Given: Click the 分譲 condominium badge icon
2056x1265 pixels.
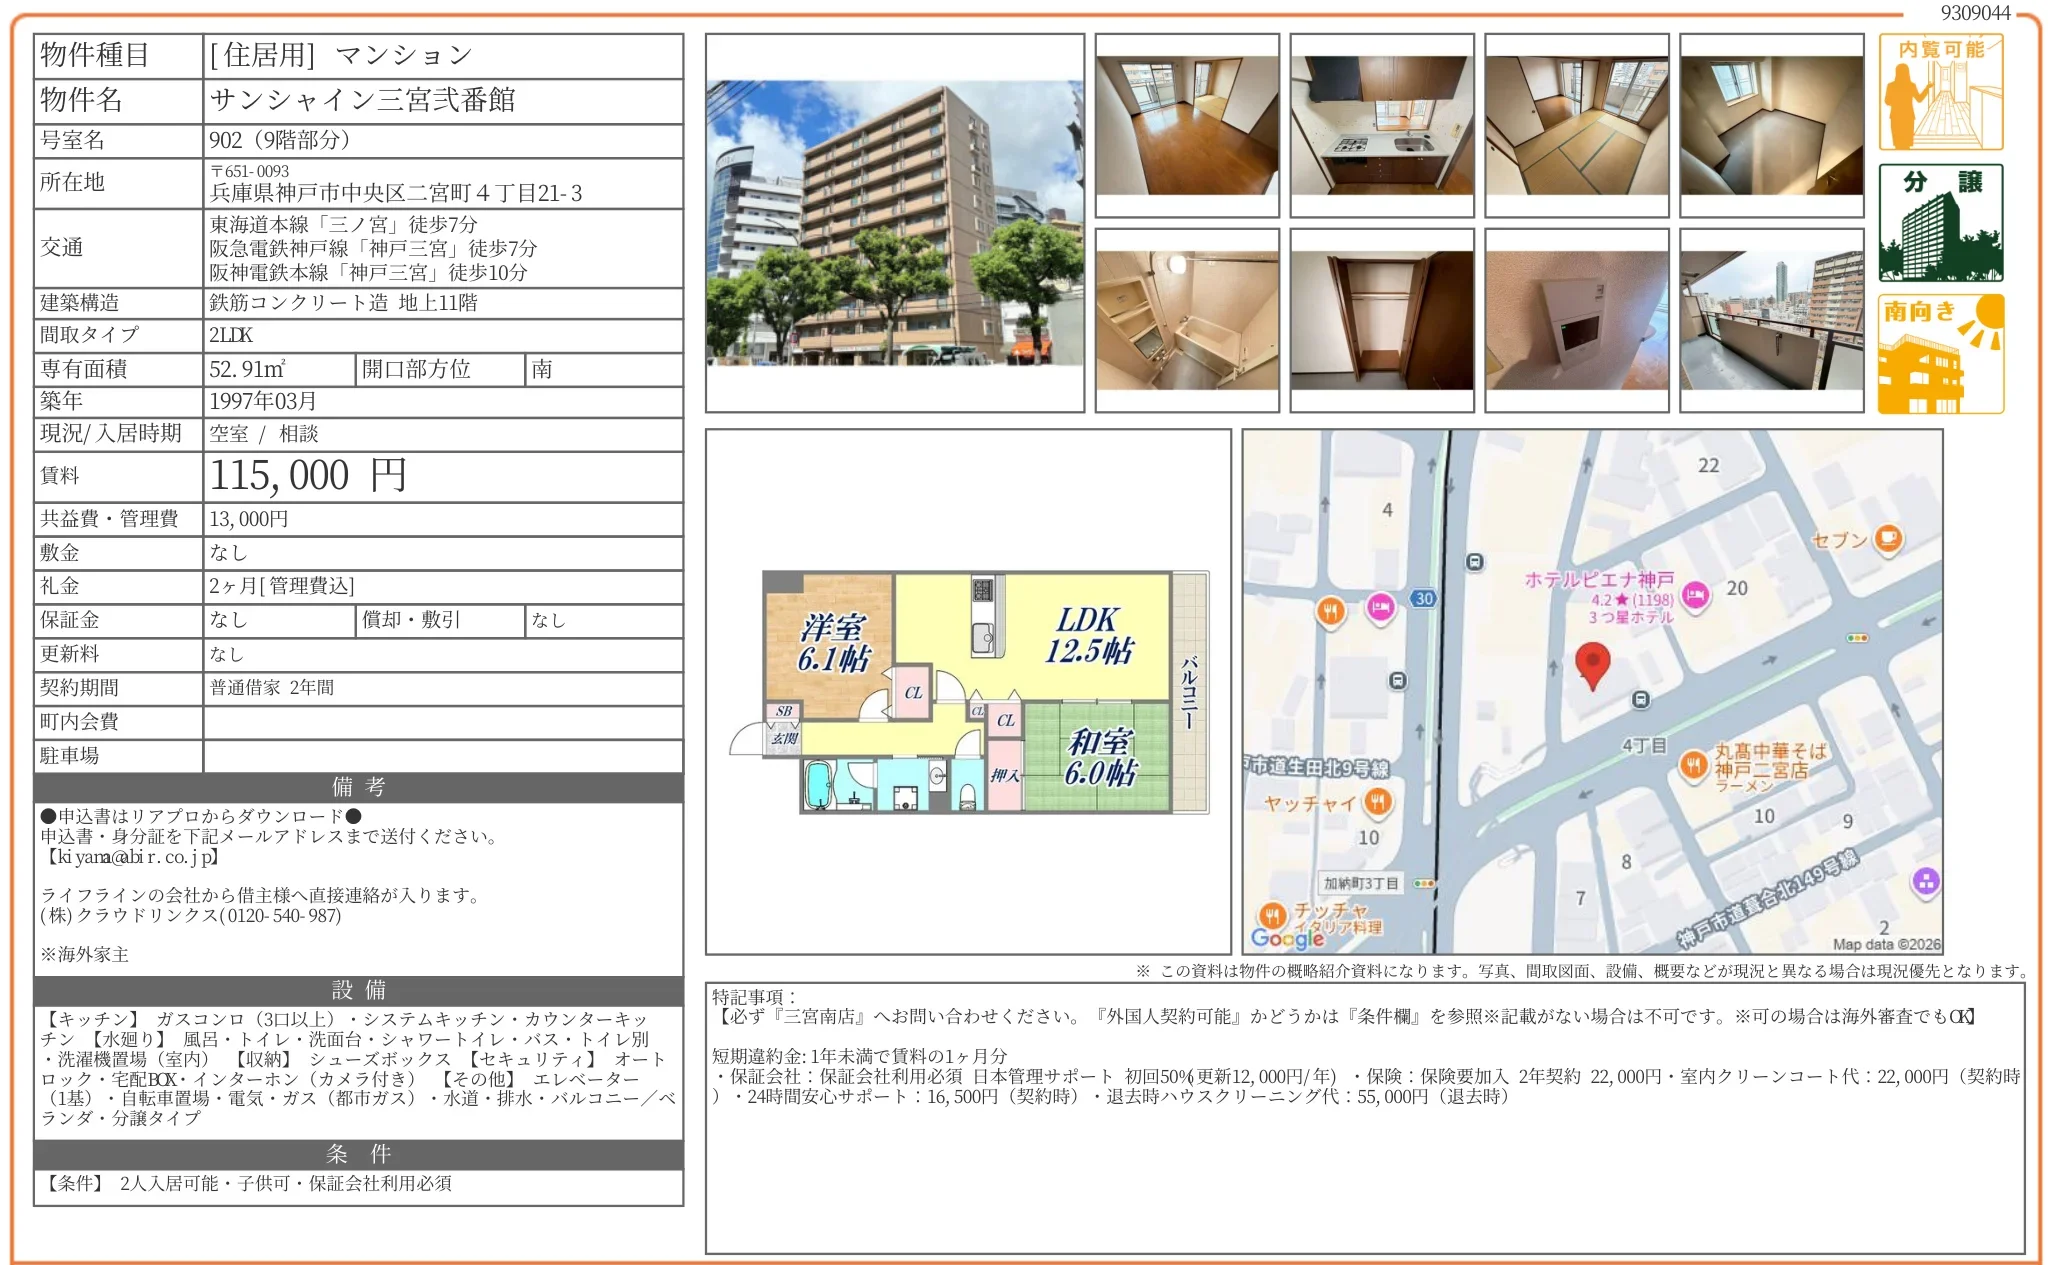Looking at the screenshot, I should 1940,223.
